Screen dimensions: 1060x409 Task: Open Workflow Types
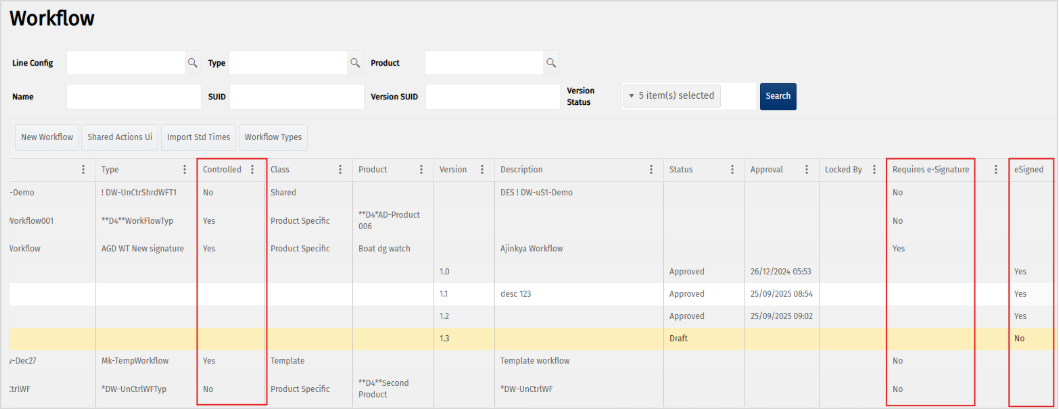(x=274, y=137)
